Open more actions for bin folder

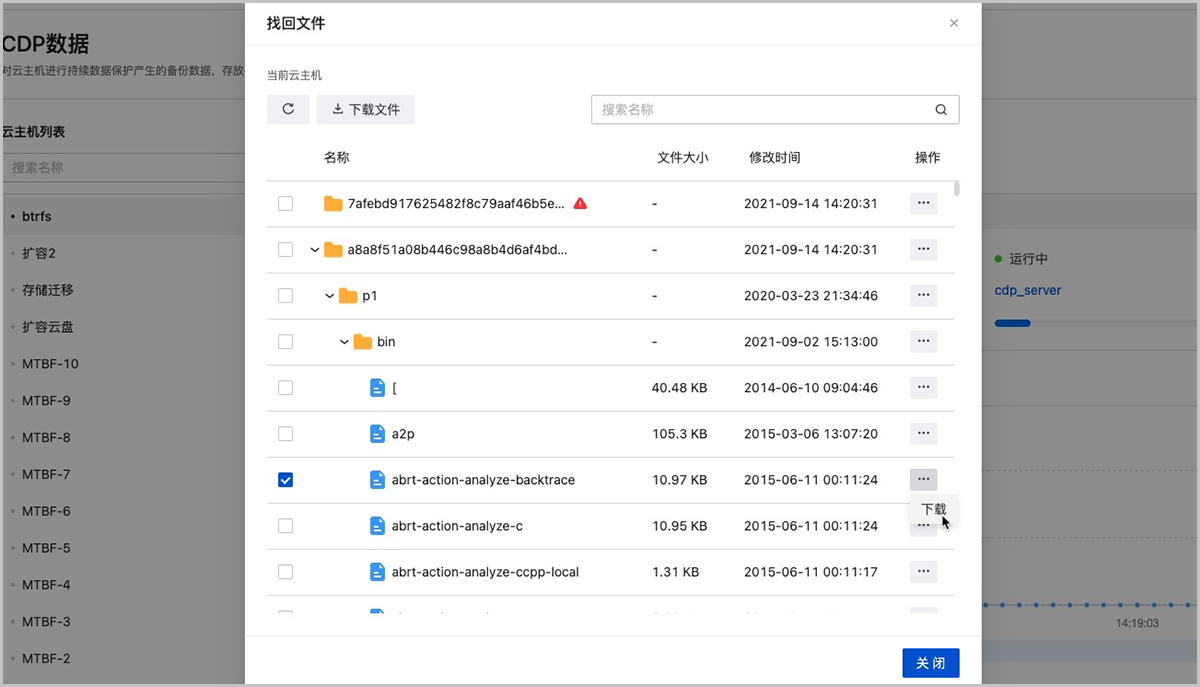923,342
